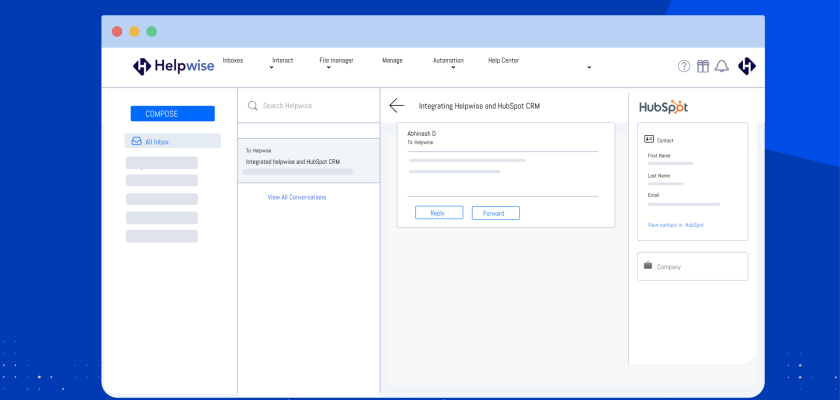Screen dimensions: 840x400
Task: Click the gift box icon
Action: 703,66
